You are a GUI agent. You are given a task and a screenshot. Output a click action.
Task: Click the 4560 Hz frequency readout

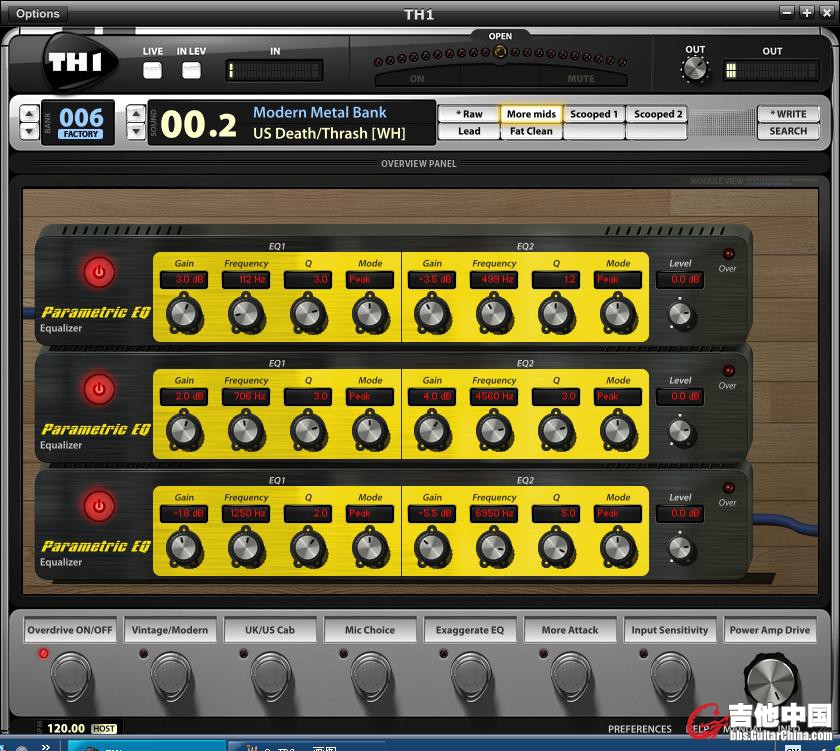pyautogui.click(x=494, y=396)
